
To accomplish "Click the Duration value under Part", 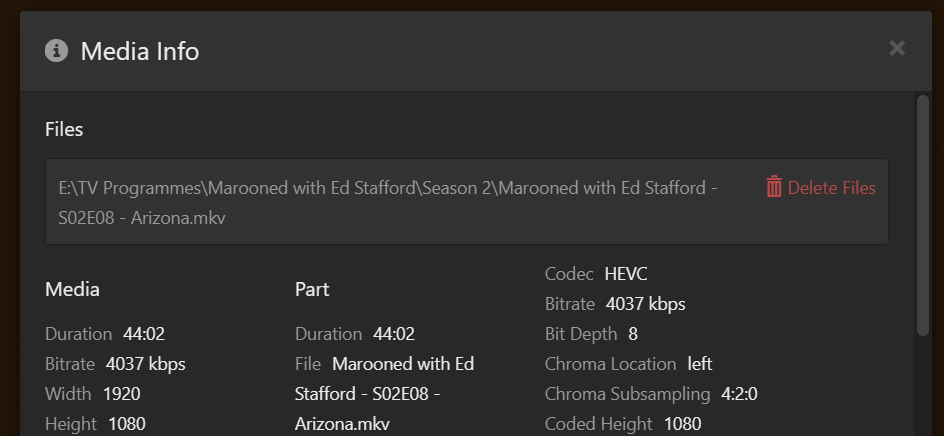I will pyautogui.click(x=394, y=334).
